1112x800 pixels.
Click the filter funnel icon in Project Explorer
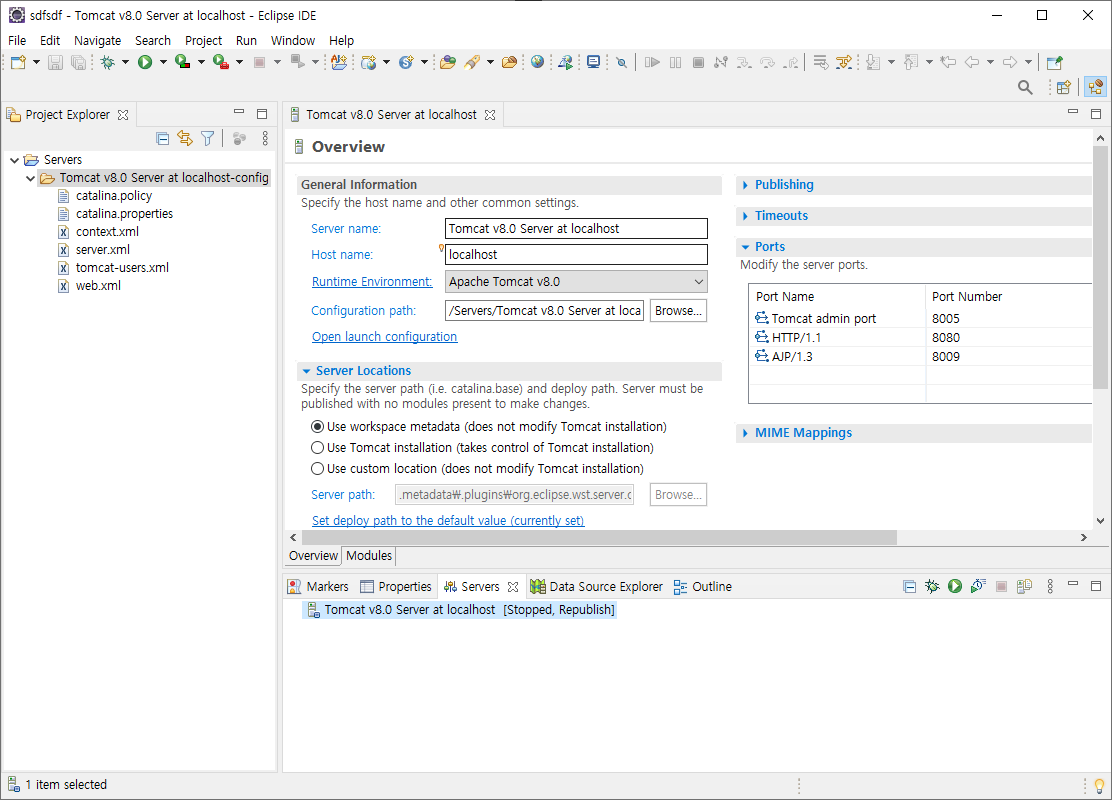(x=208, y=138)
